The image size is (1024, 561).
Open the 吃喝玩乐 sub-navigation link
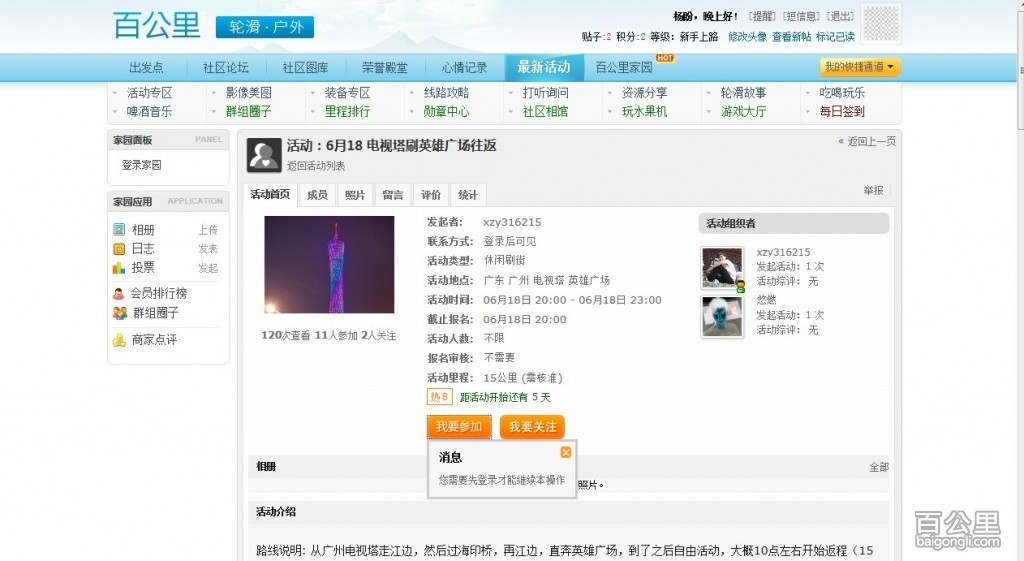pyautogui.click(x=842, y=93)
